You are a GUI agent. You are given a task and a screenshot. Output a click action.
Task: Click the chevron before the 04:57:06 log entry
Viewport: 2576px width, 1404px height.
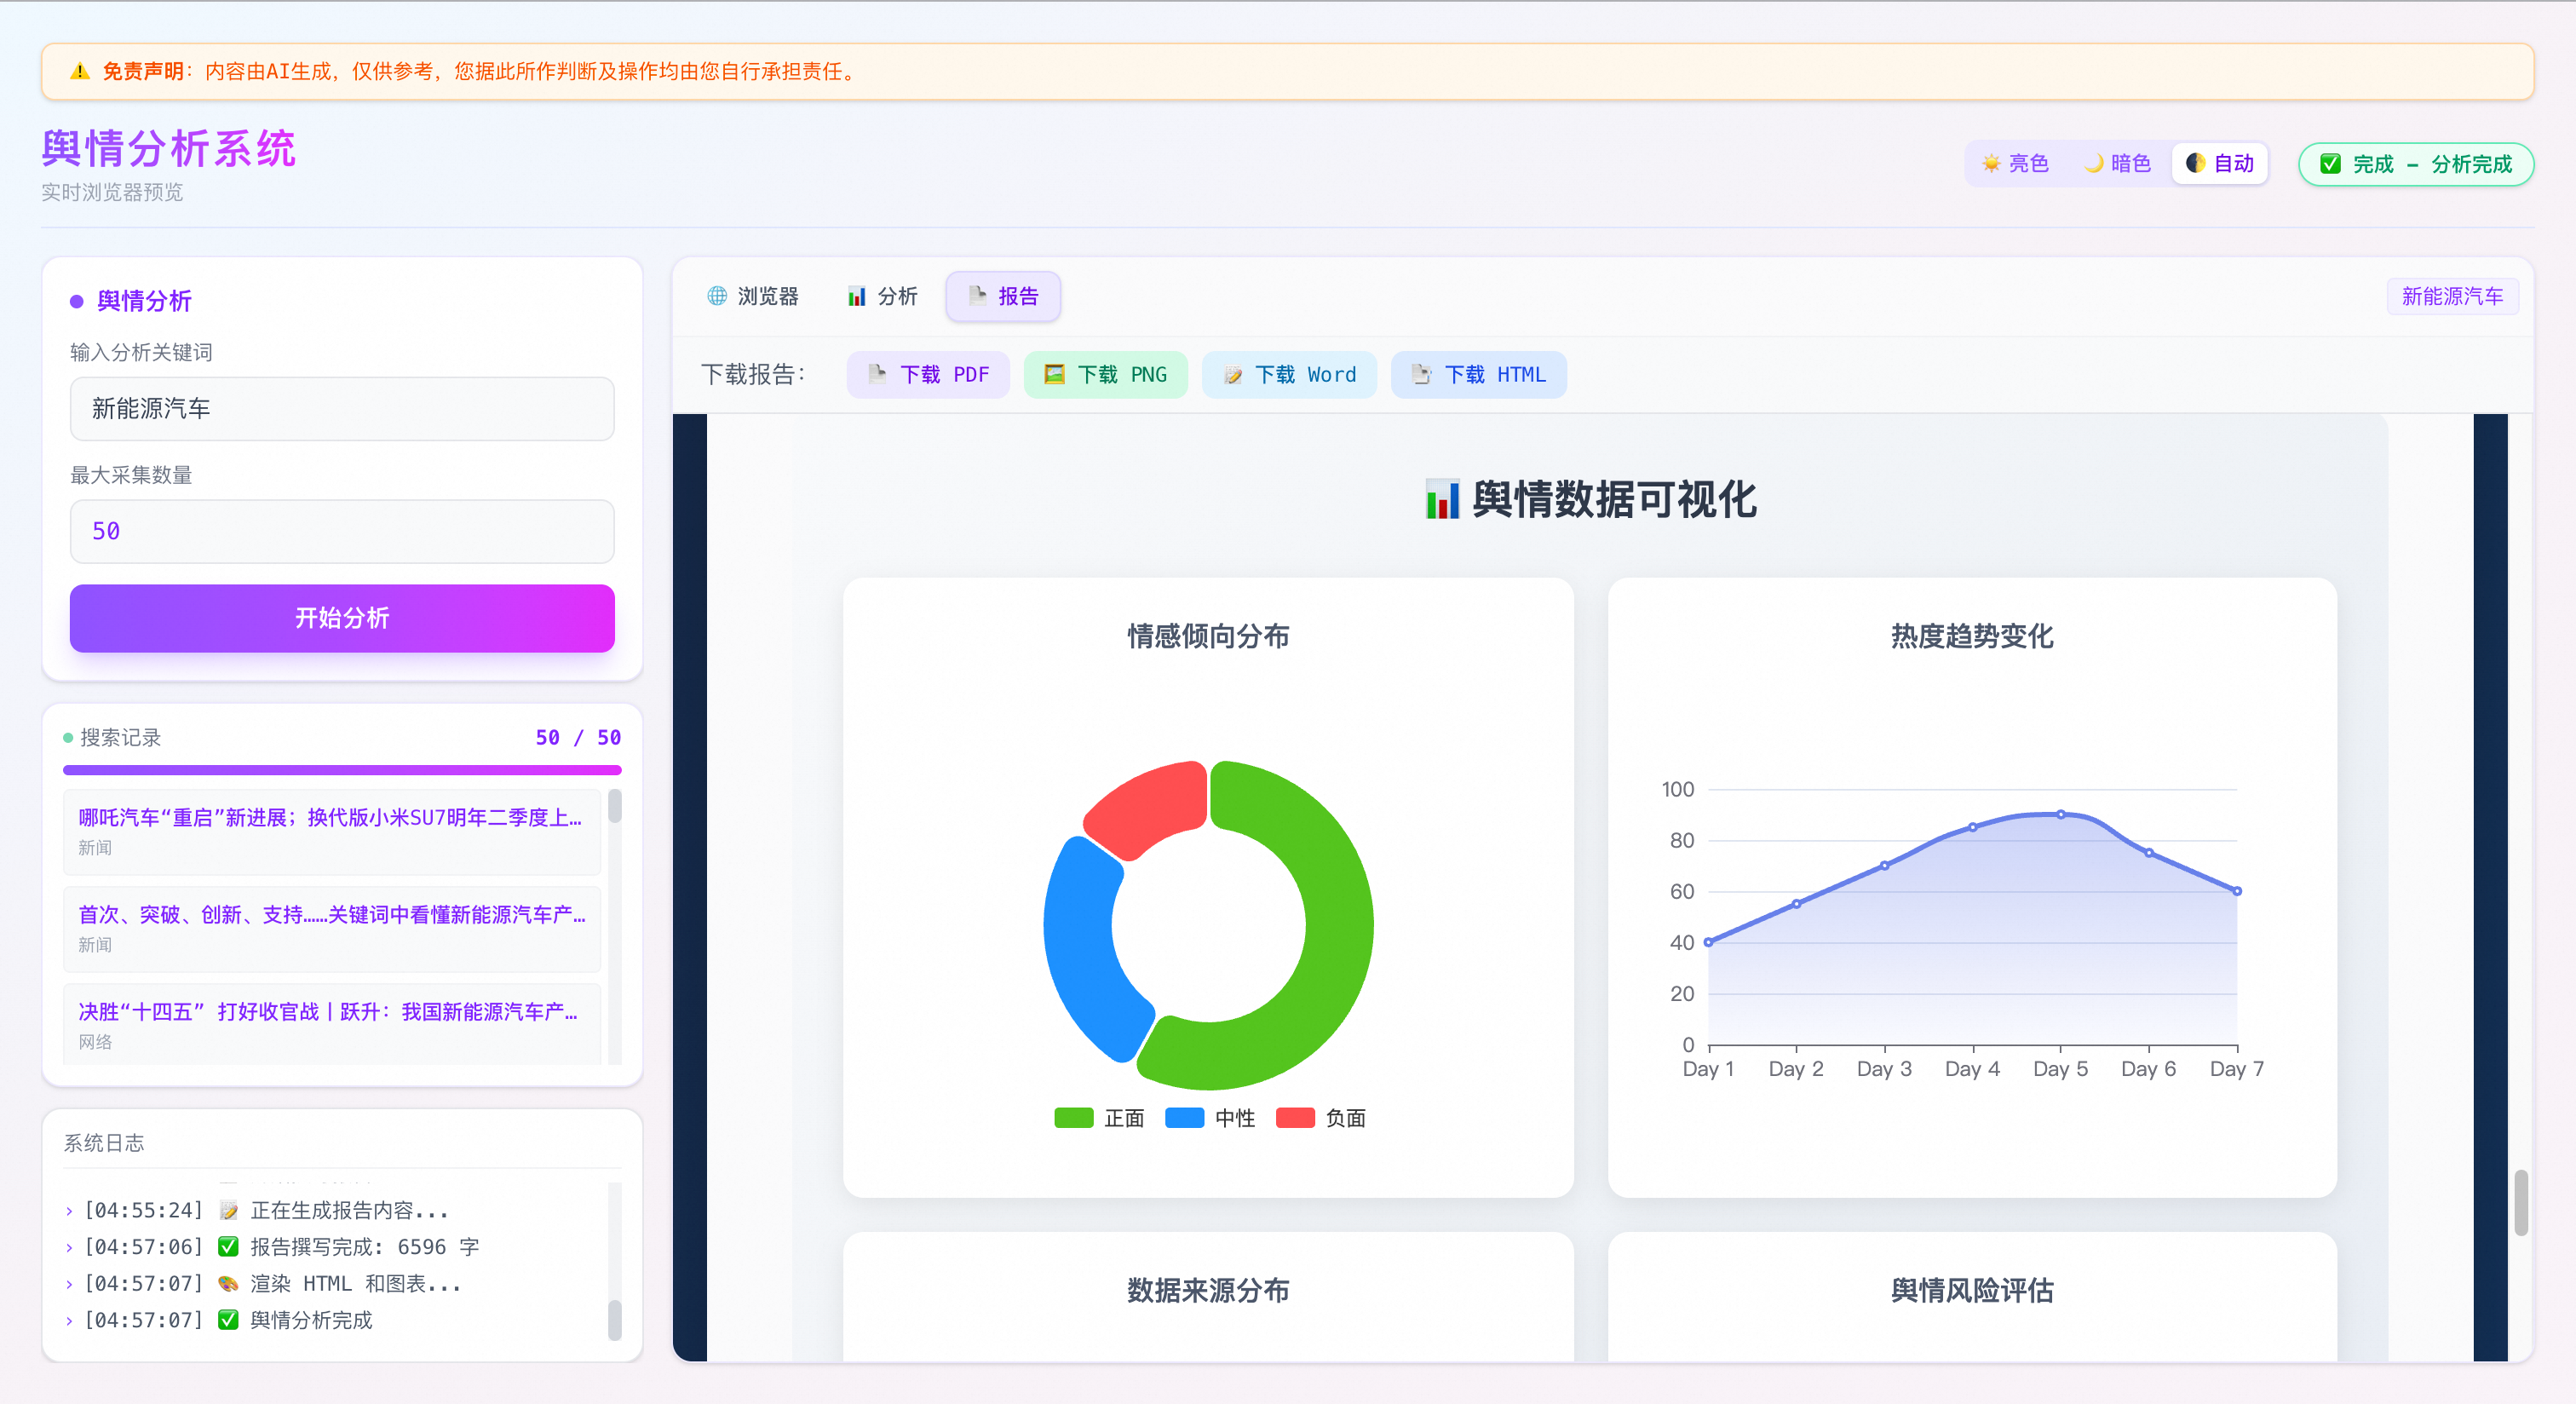coord(69,1247)
